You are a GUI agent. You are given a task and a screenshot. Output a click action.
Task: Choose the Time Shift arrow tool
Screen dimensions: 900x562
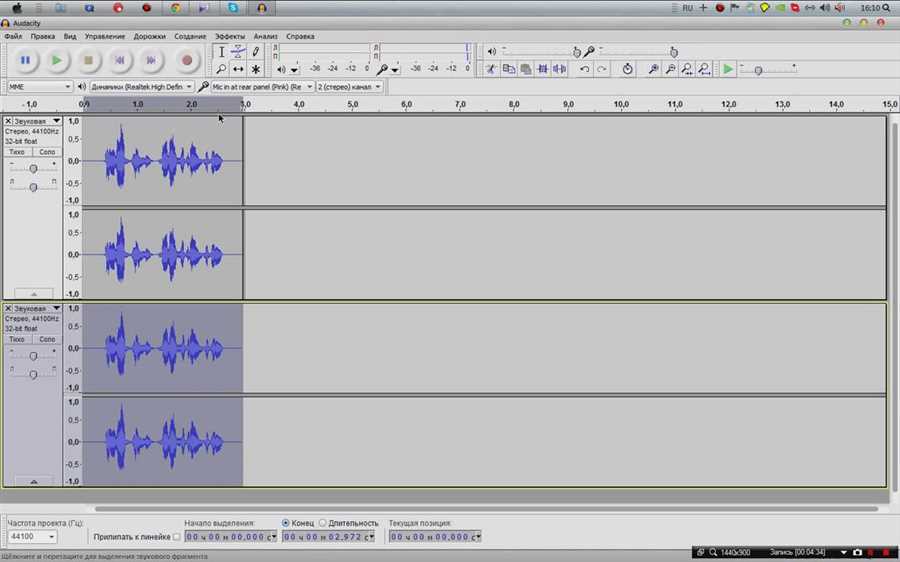coord(238,69)
